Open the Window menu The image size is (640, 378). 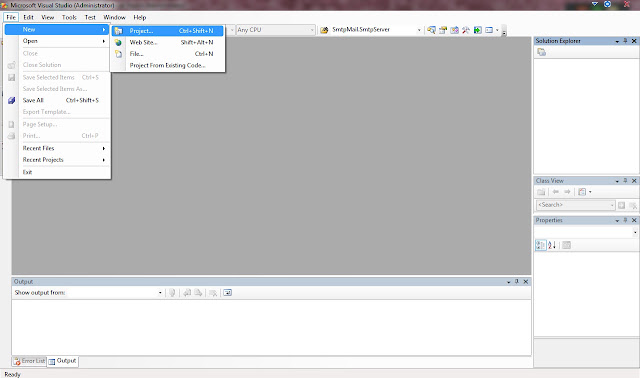114,18
